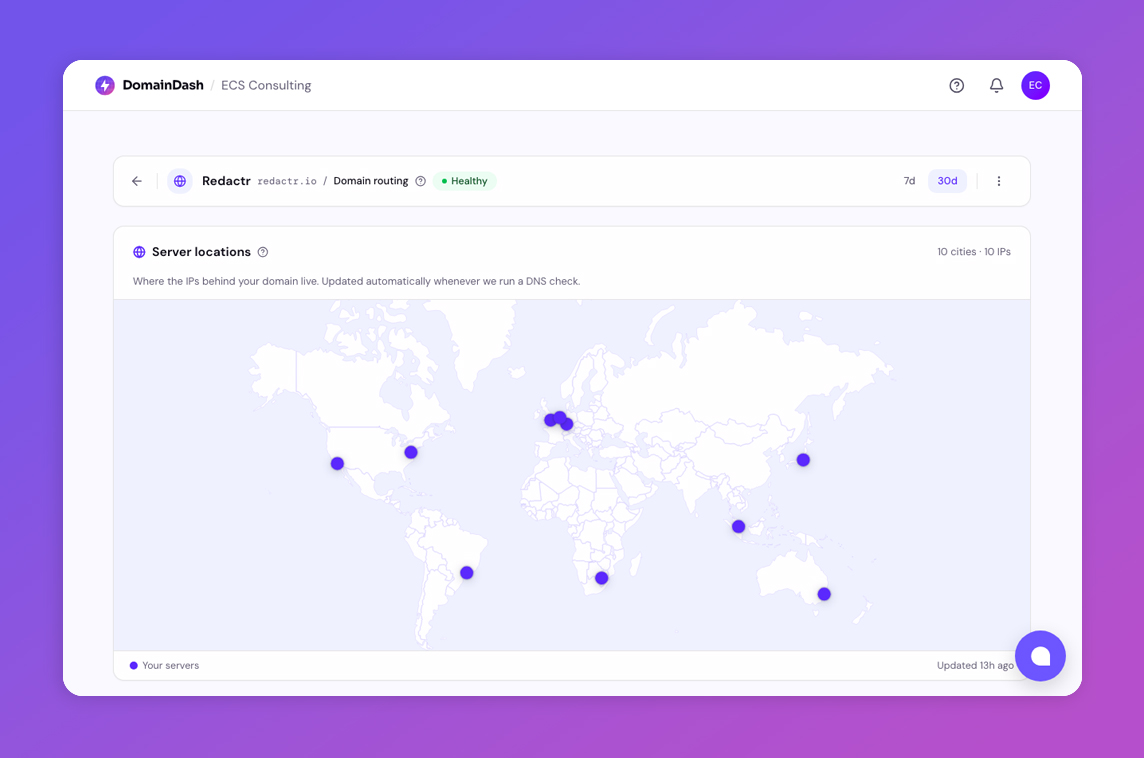Click the DomainDash lightning bolt logo
The image size is (1144, 758).
(105, 86)
